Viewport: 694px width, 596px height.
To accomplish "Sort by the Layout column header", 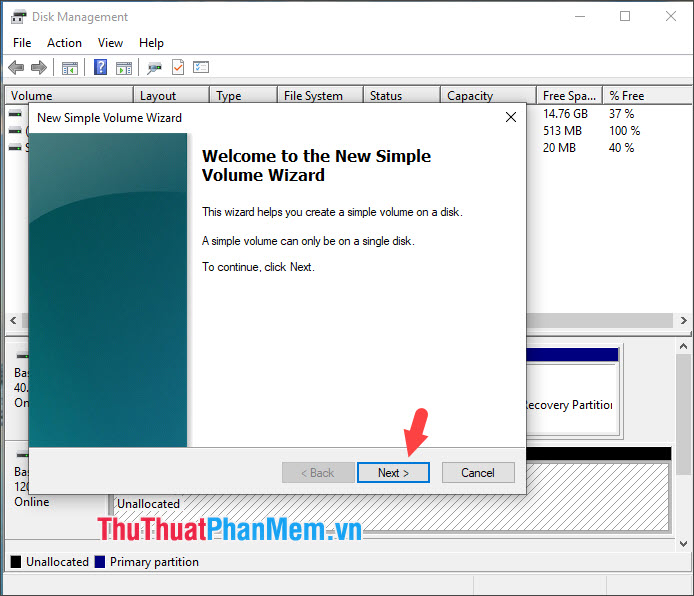I will coord(171,96).
